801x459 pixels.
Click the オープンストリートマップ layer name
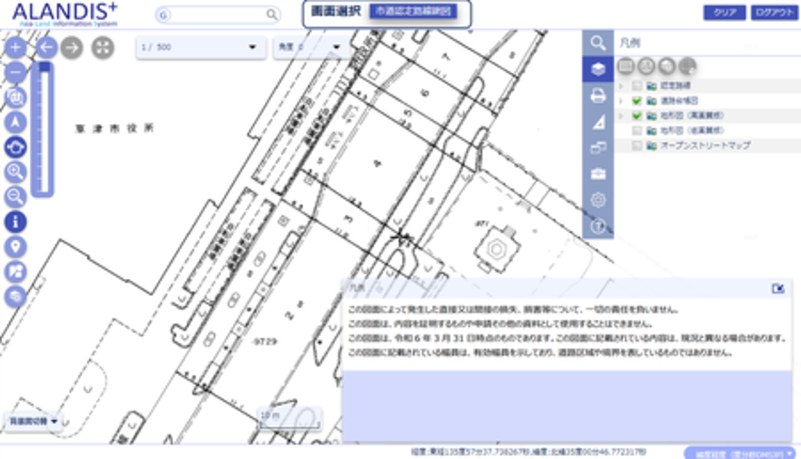tap(705, 146)
